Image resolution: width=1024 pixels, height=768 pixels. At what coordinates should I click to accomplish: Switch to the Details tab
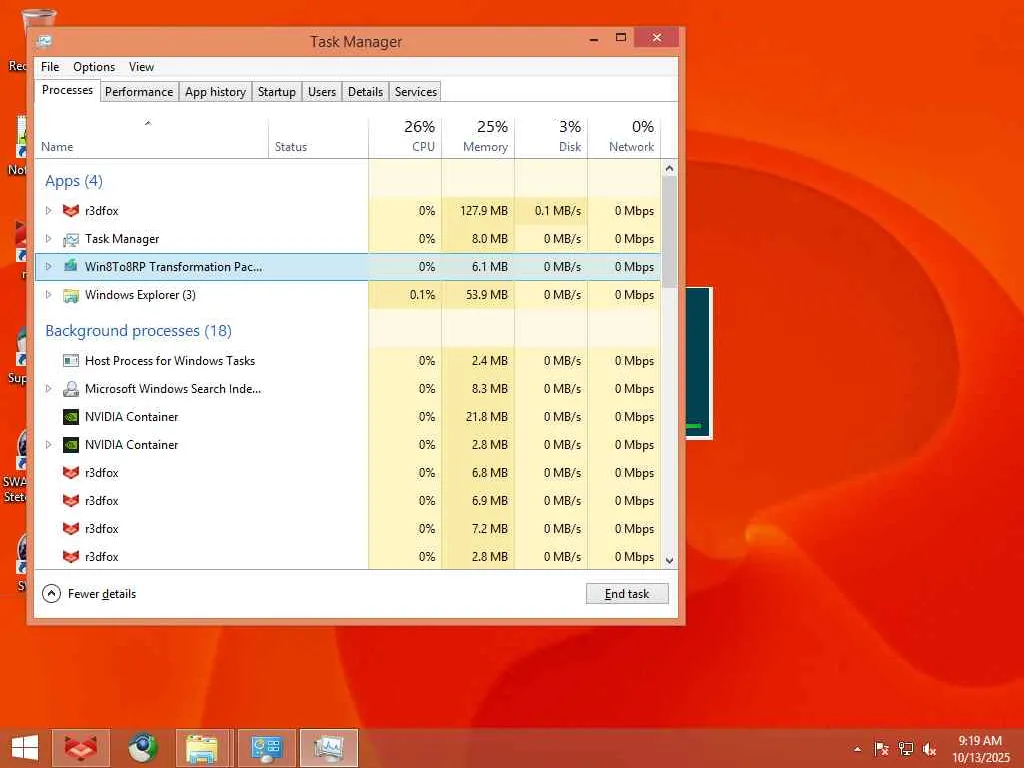click(x=365, y=91)
